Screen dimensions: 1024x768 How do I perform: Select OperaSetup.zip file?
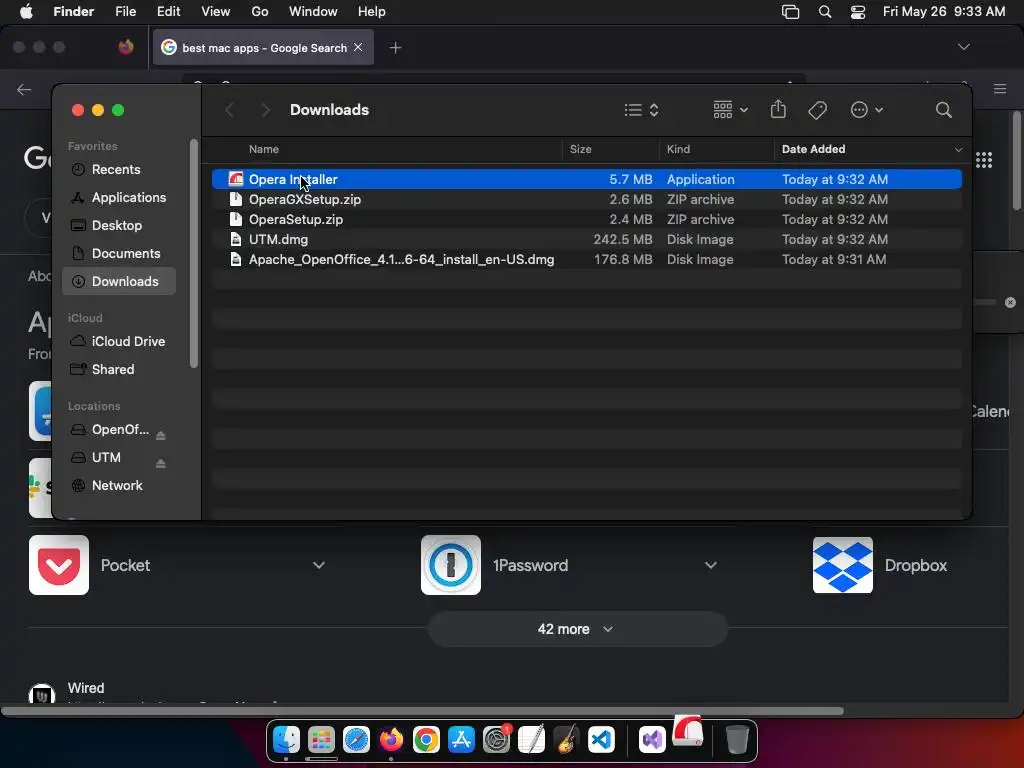tap(586, 219)
